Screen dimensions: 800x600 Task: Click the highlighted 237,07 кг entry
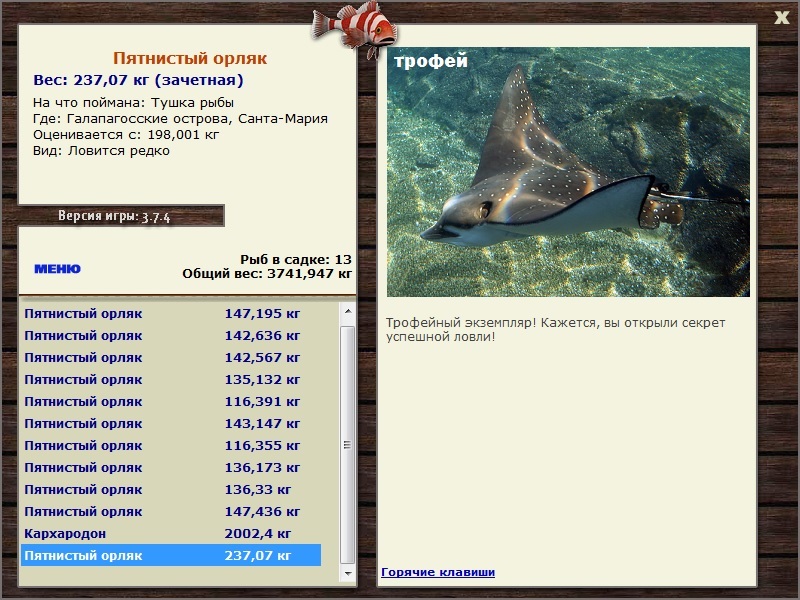[x=171, y=555]
